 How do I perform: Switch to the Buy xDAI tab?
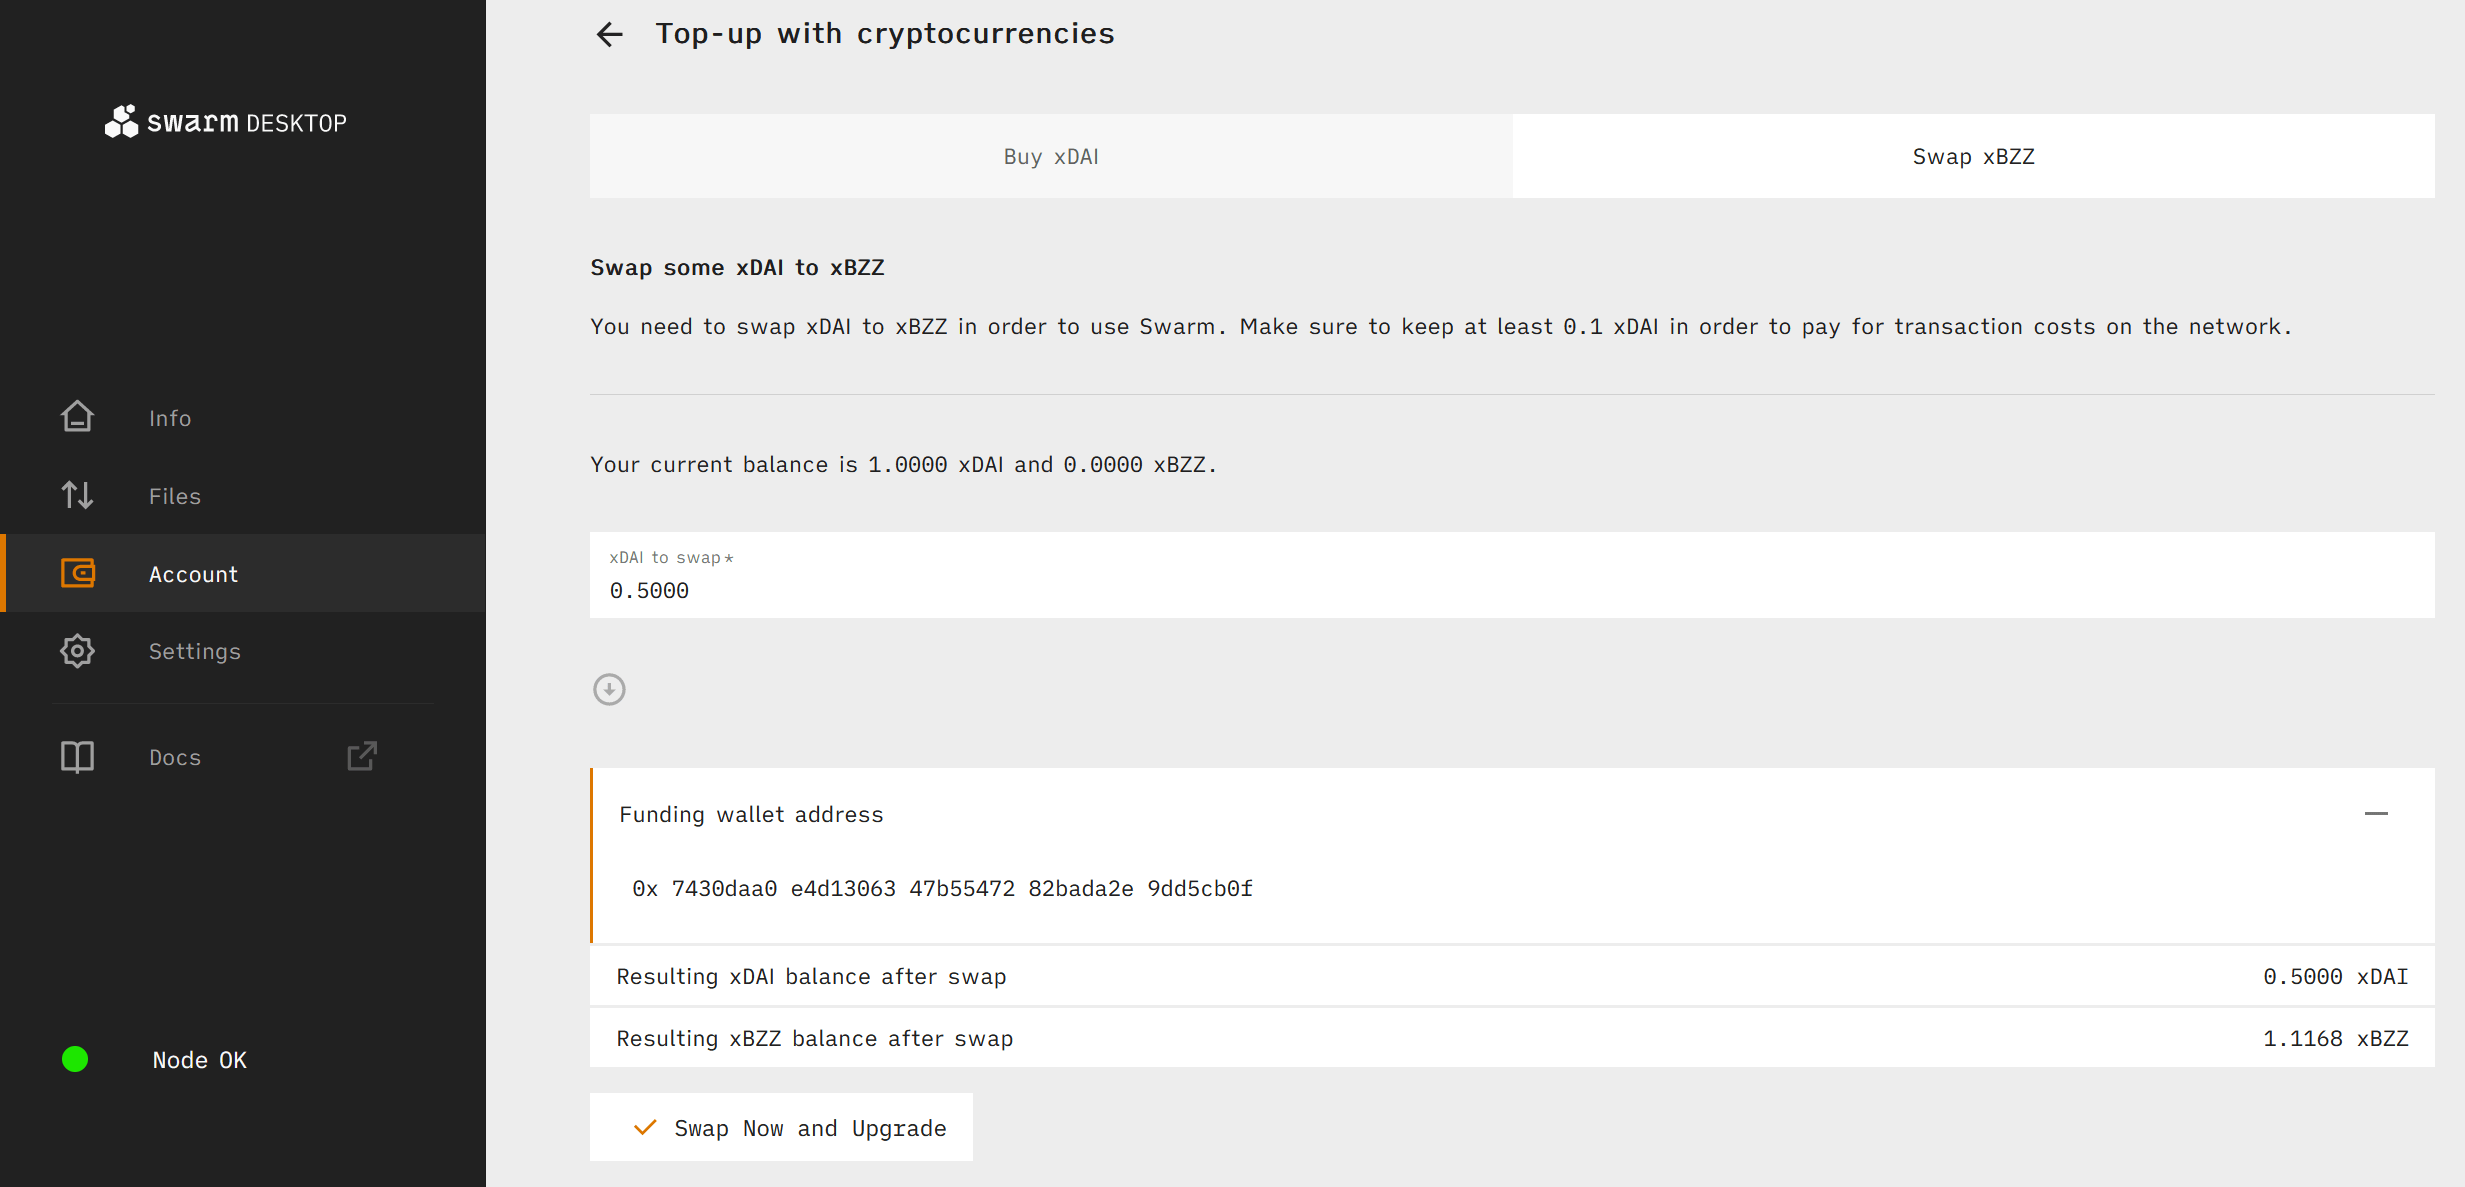[x=1051, y=156]
